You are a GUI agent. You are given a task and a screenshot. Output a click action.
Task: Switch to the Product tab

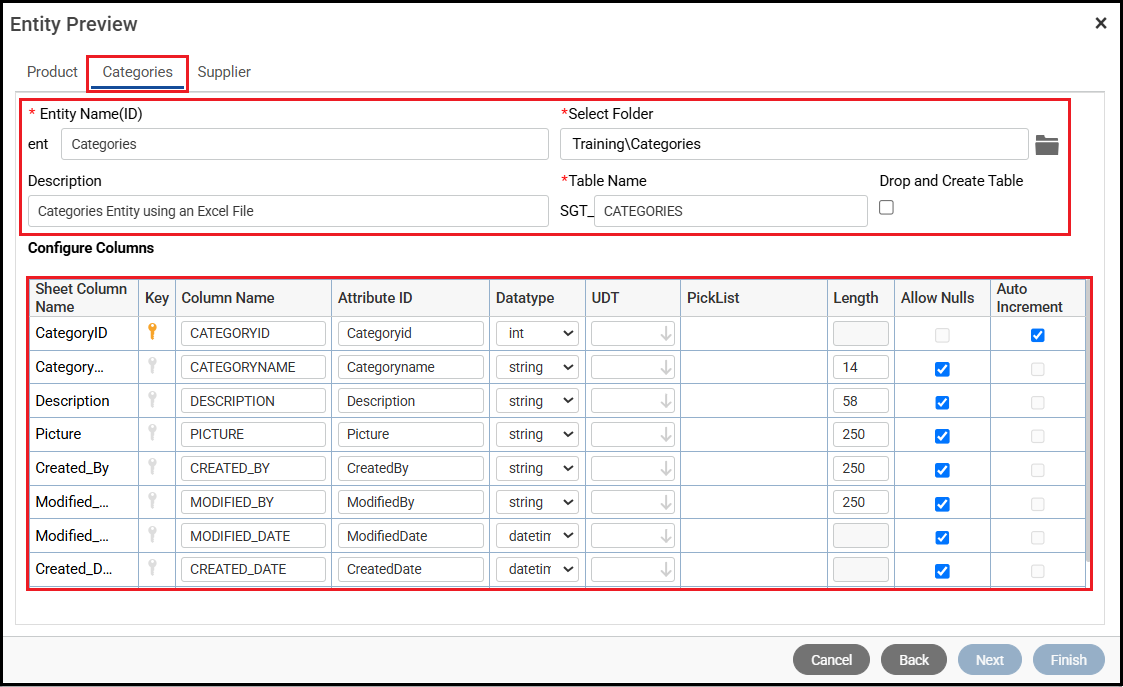click(52, 72)
